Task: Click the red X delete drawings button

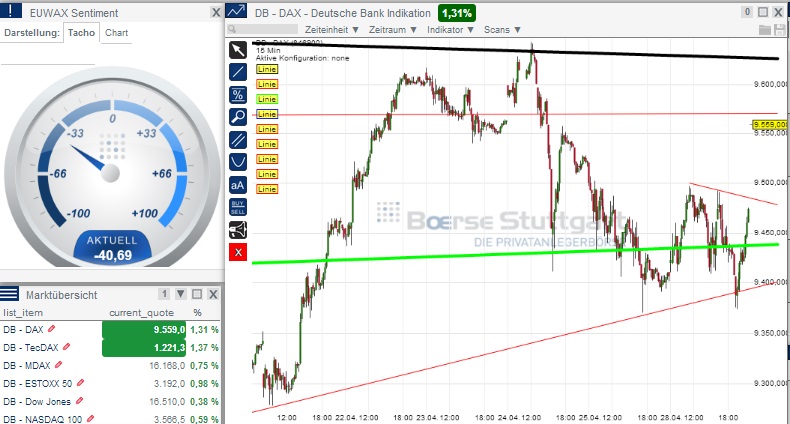Action: coord(238,252)
